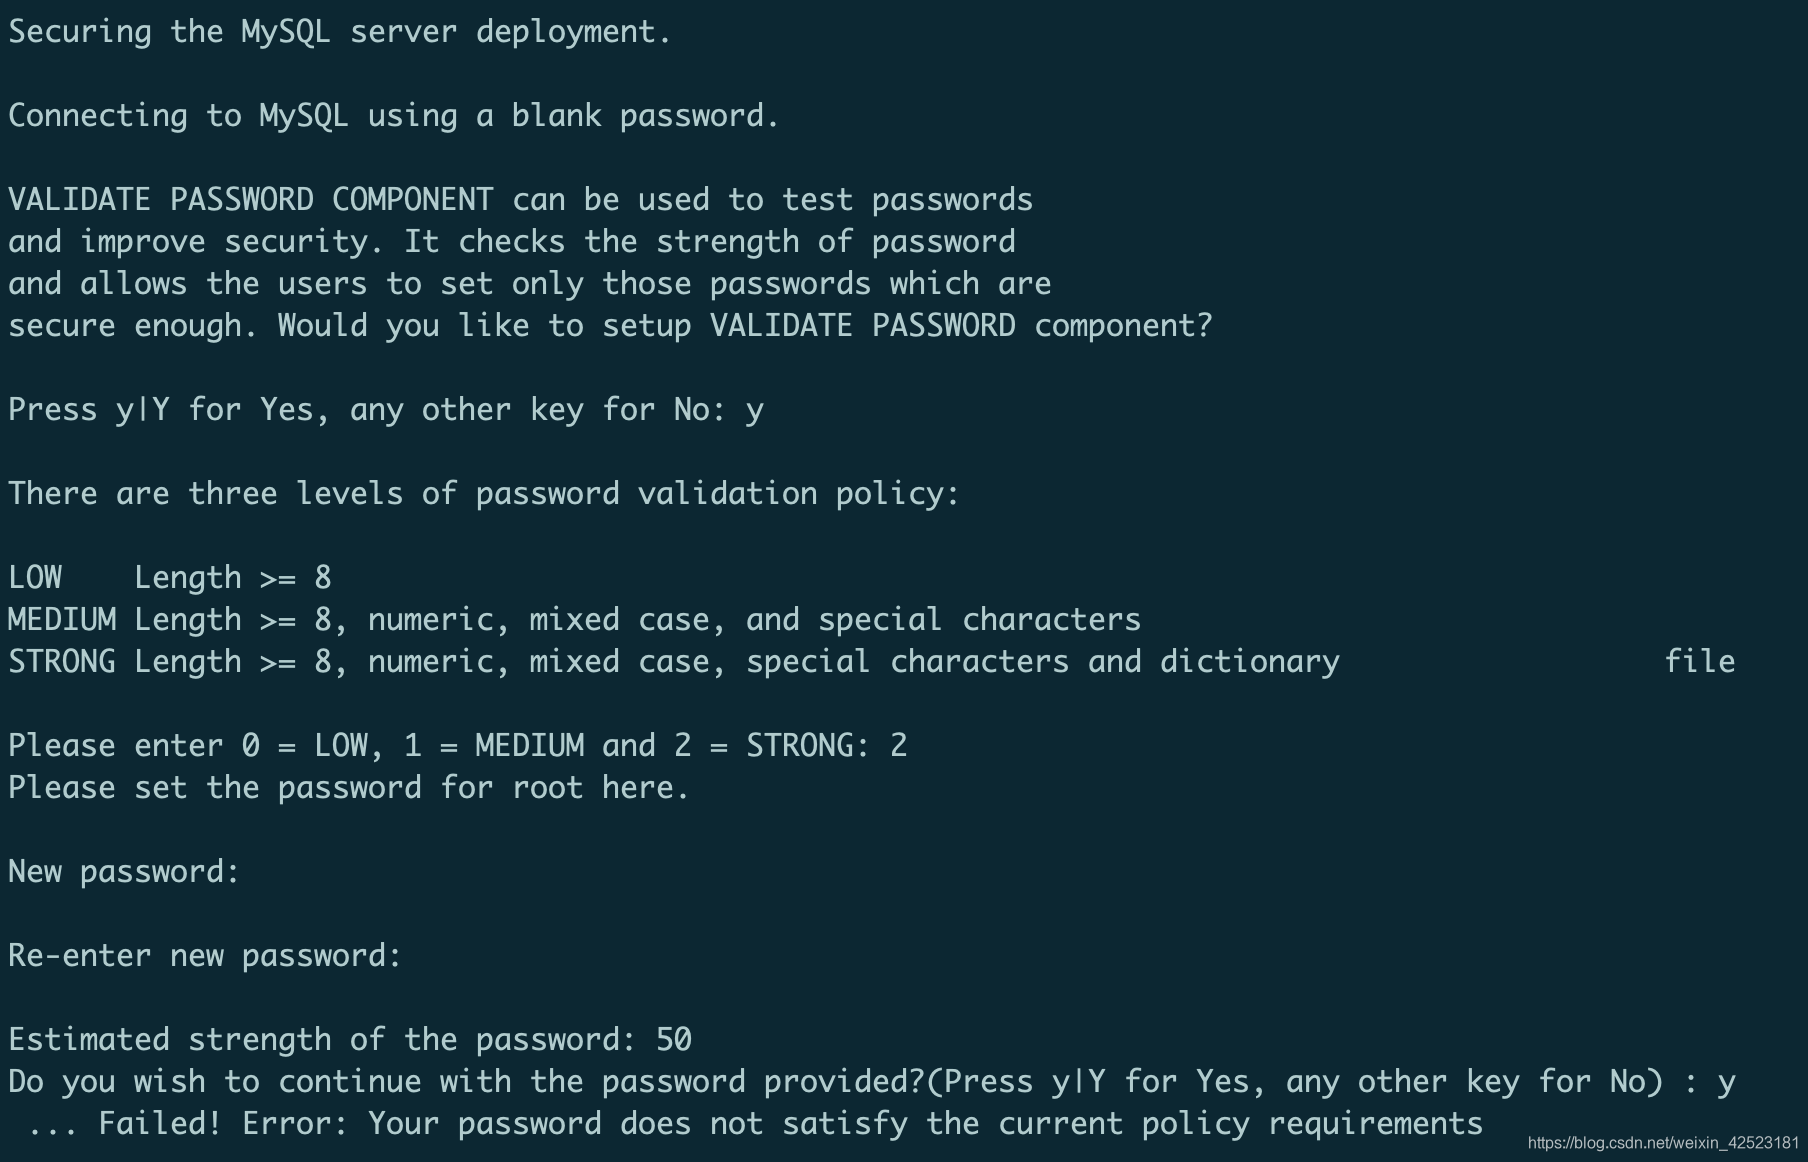
Task: Click the 'and improve security' line
Action: point(511,242)
